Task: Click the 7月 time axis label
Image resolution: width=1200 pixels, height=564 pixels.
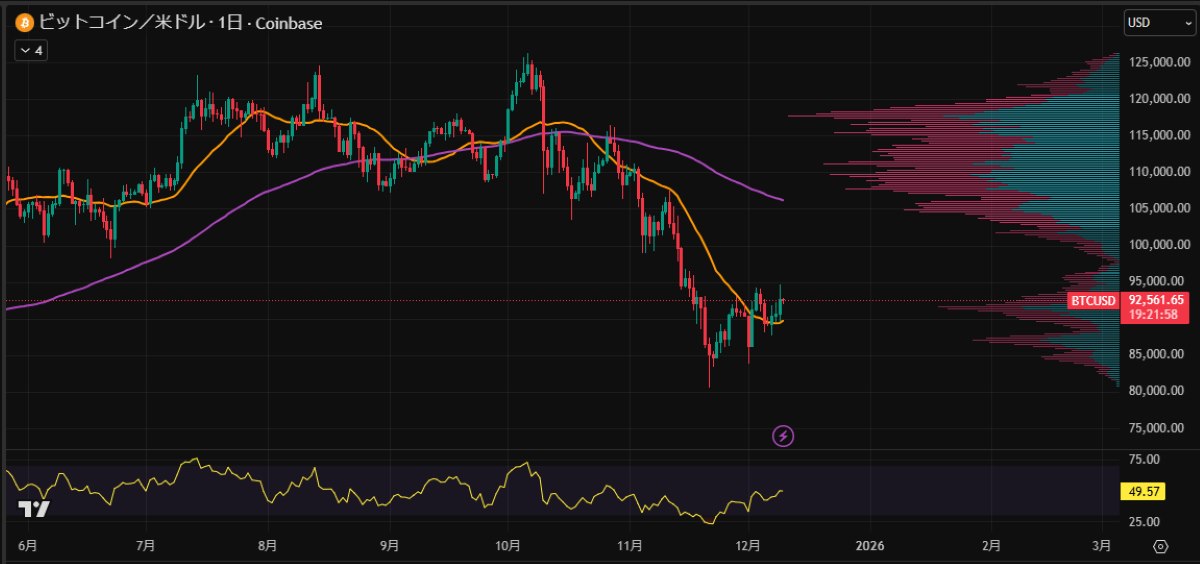Action: click(146, 546)
